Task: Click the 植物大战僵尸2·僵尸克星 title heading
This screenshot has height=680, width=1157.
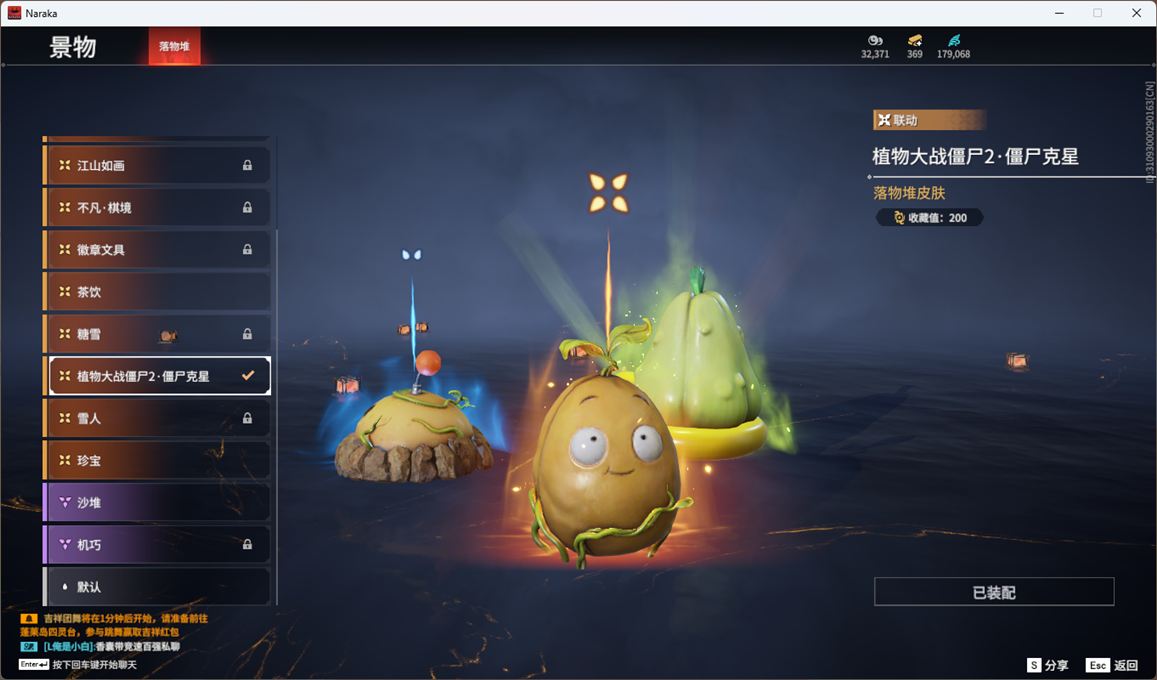Action: [x=975, y=156]
